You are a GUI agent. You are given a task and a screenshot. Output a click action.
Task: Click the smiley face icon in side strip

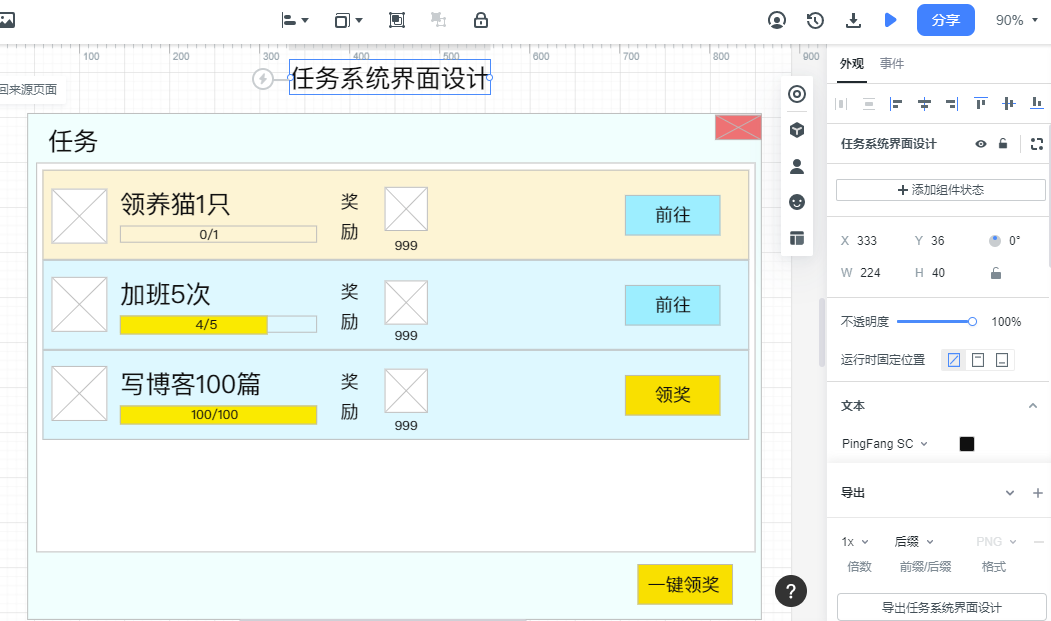[x=797, y=202]
